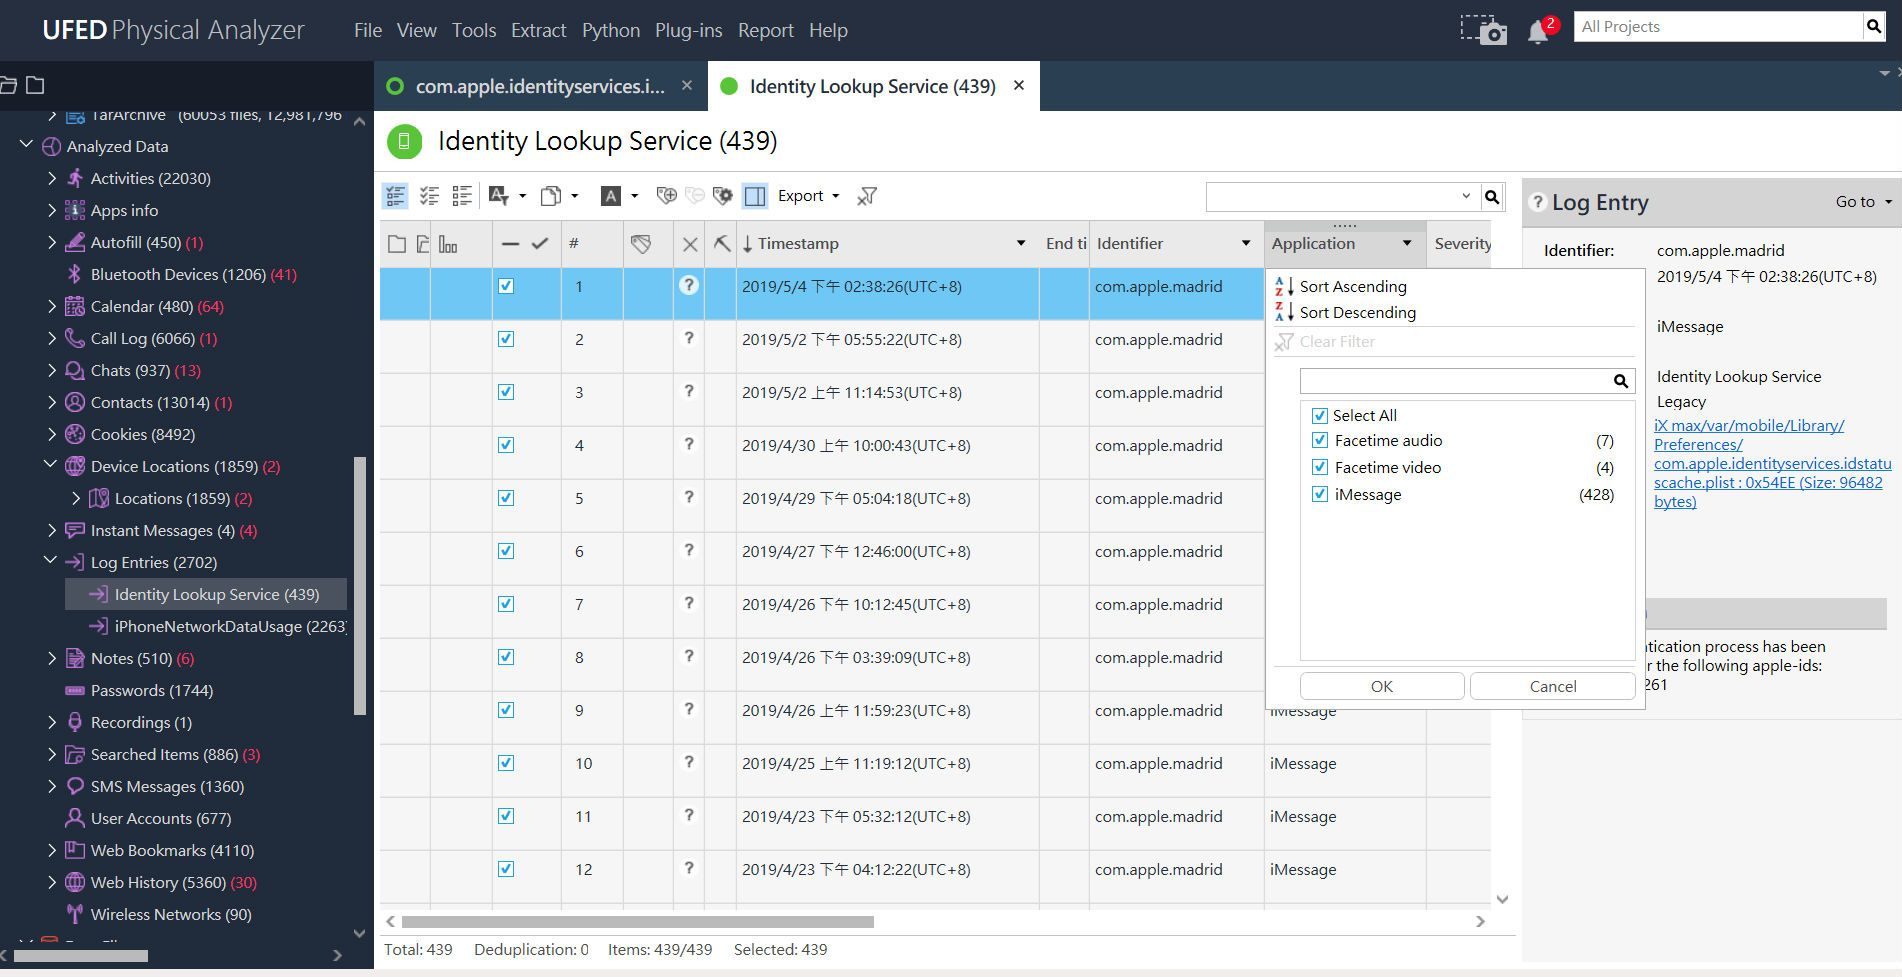Open the Timestamp column filter arrow
Viewport: 1902px width, 977px height.
(x=1020, y=243)
